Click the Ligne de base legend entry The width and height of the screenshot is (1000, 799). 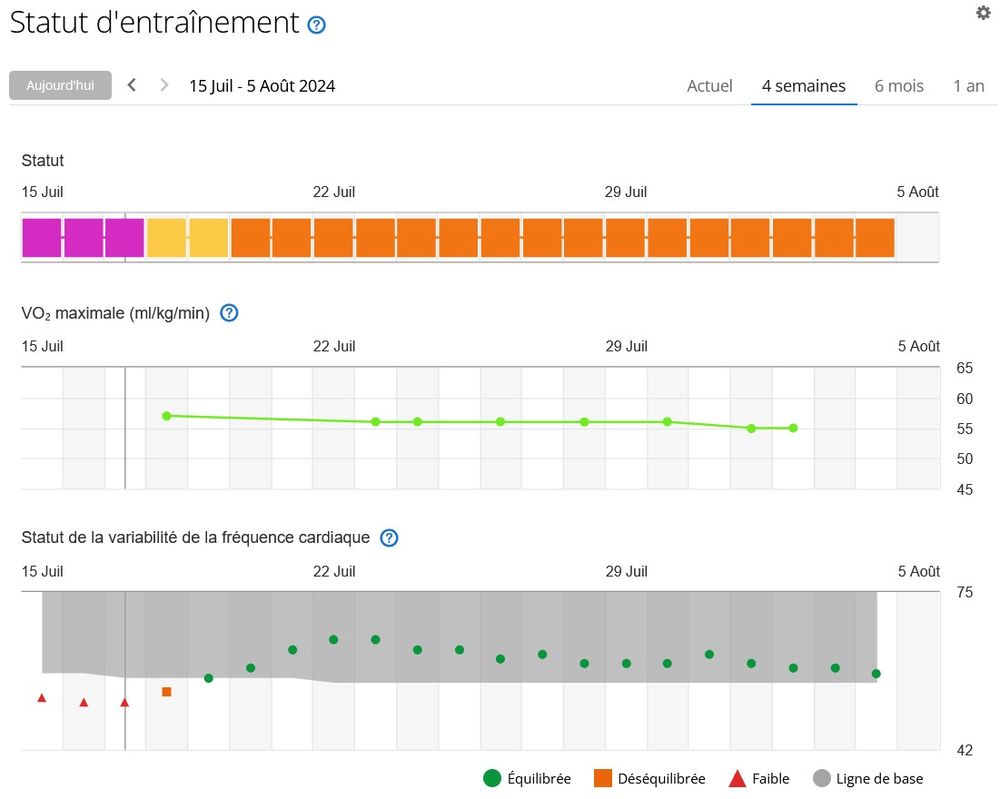pos(868,778)
